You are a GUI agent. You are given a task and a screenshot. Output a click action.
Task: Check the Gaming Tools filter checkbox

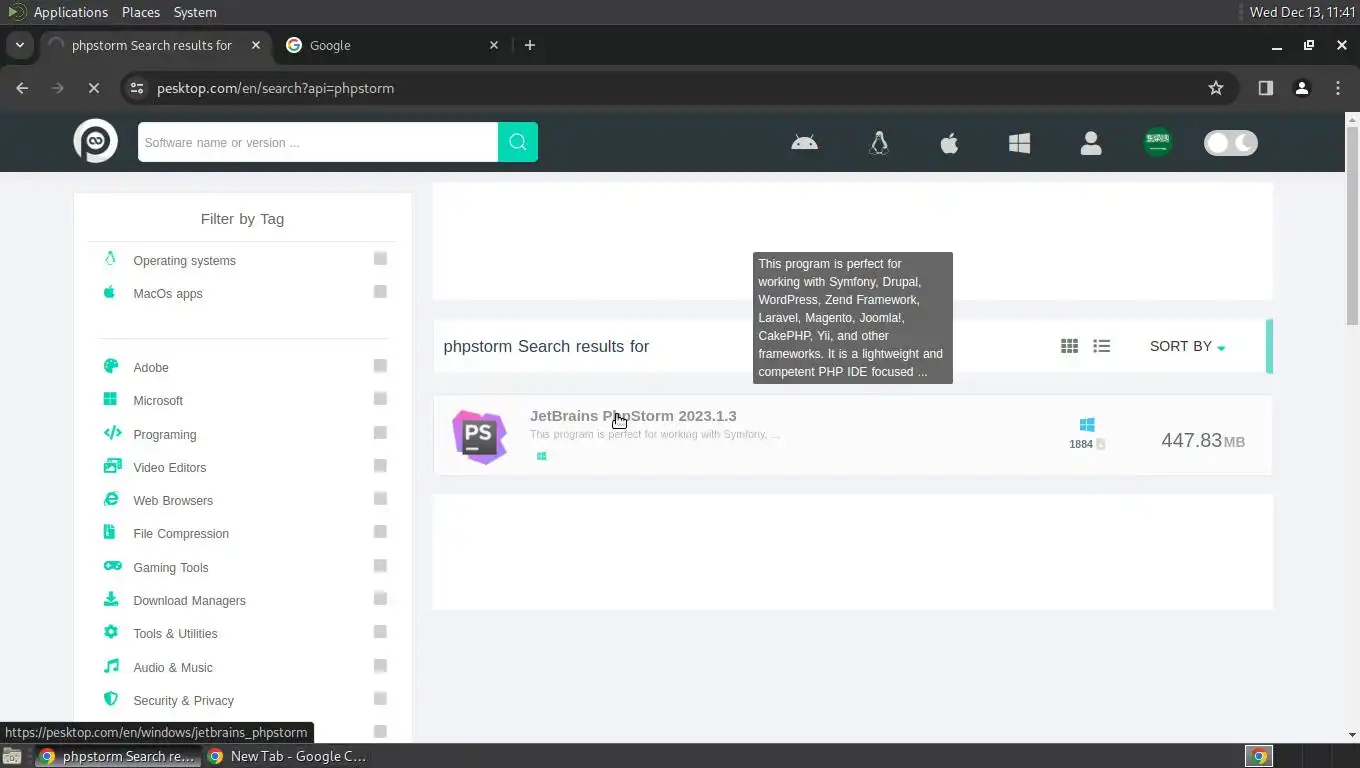[x=380, y=566]
